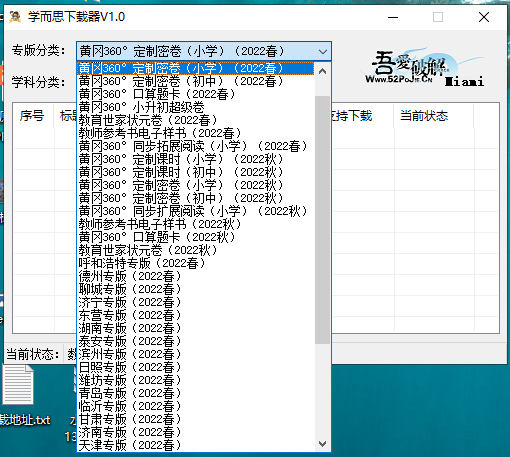Screen dimensions: 510x457
Task: Select 黄冈360° 小升初超级卷
Action: click(x=196, y=107)
